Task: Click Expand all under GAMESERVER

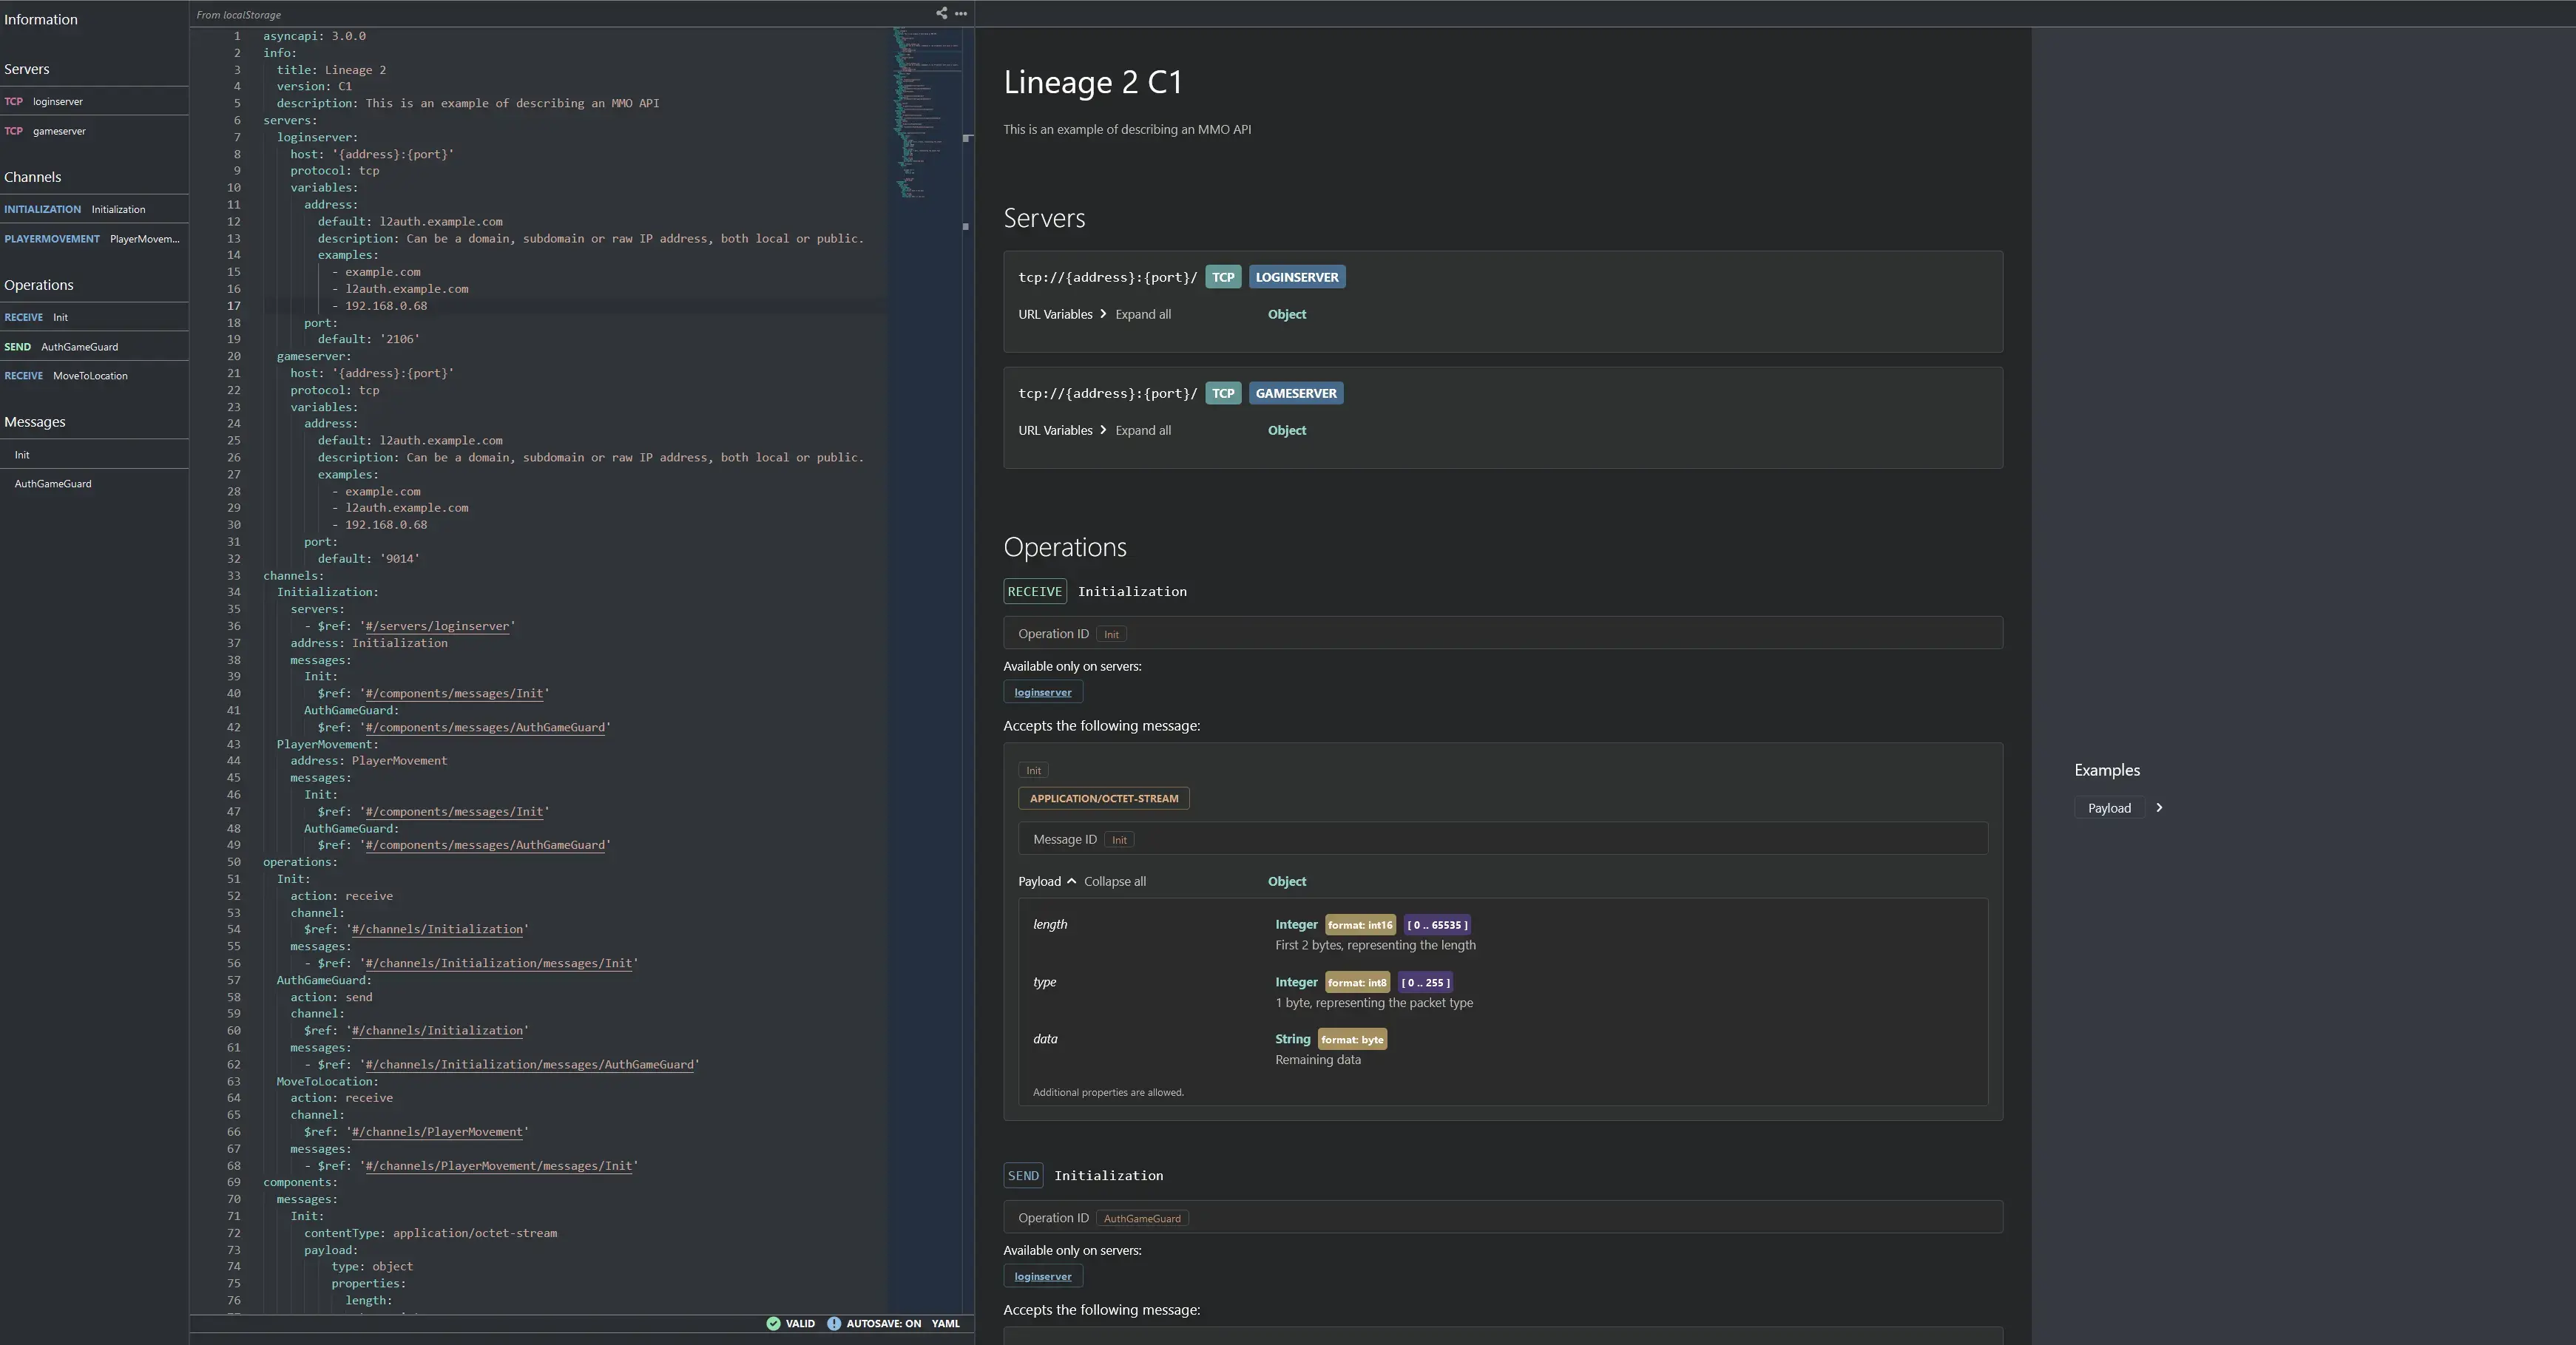Action: (1143, 430)
